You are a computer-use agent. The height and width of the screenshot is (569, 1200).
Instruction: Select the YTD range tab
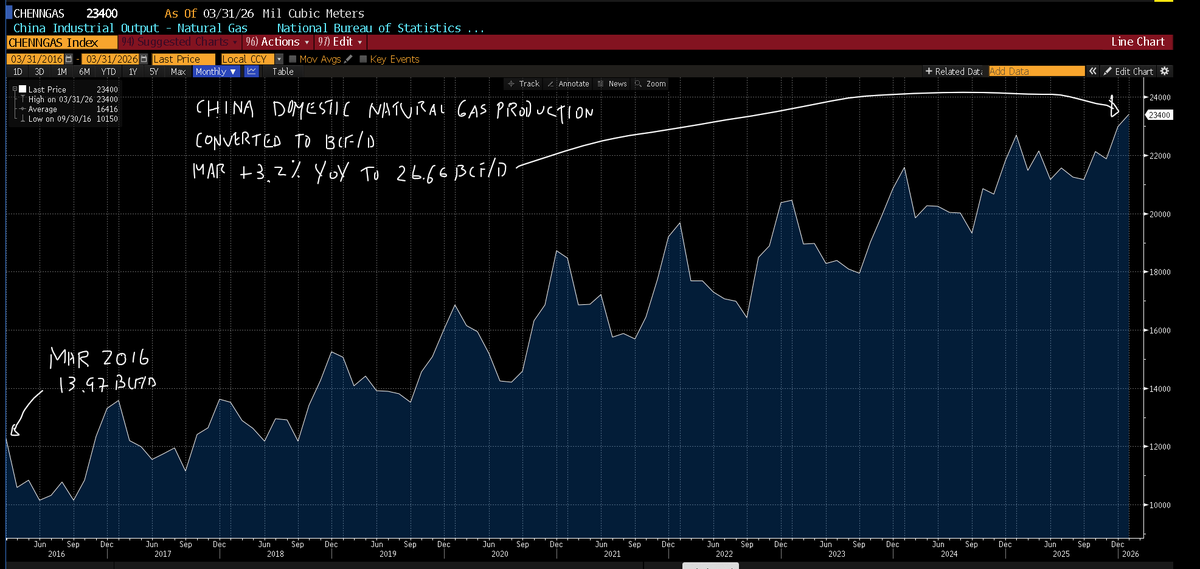pyautogui.click(x=108, y=72)
